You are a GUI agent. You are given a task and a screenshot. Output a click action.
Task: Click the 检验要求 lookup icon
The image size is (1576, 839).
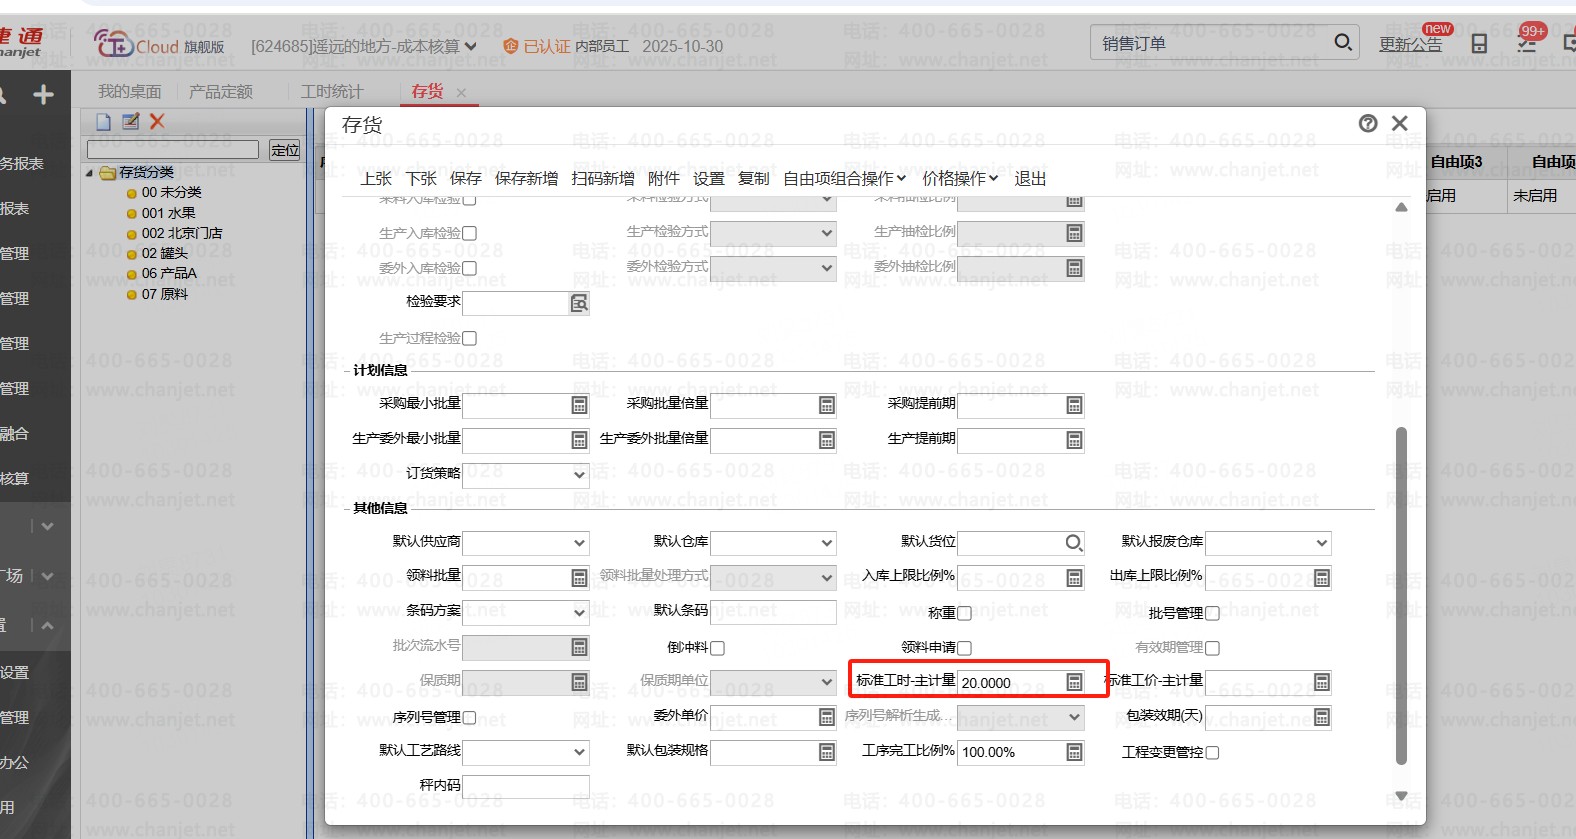[x=579, y=303]
